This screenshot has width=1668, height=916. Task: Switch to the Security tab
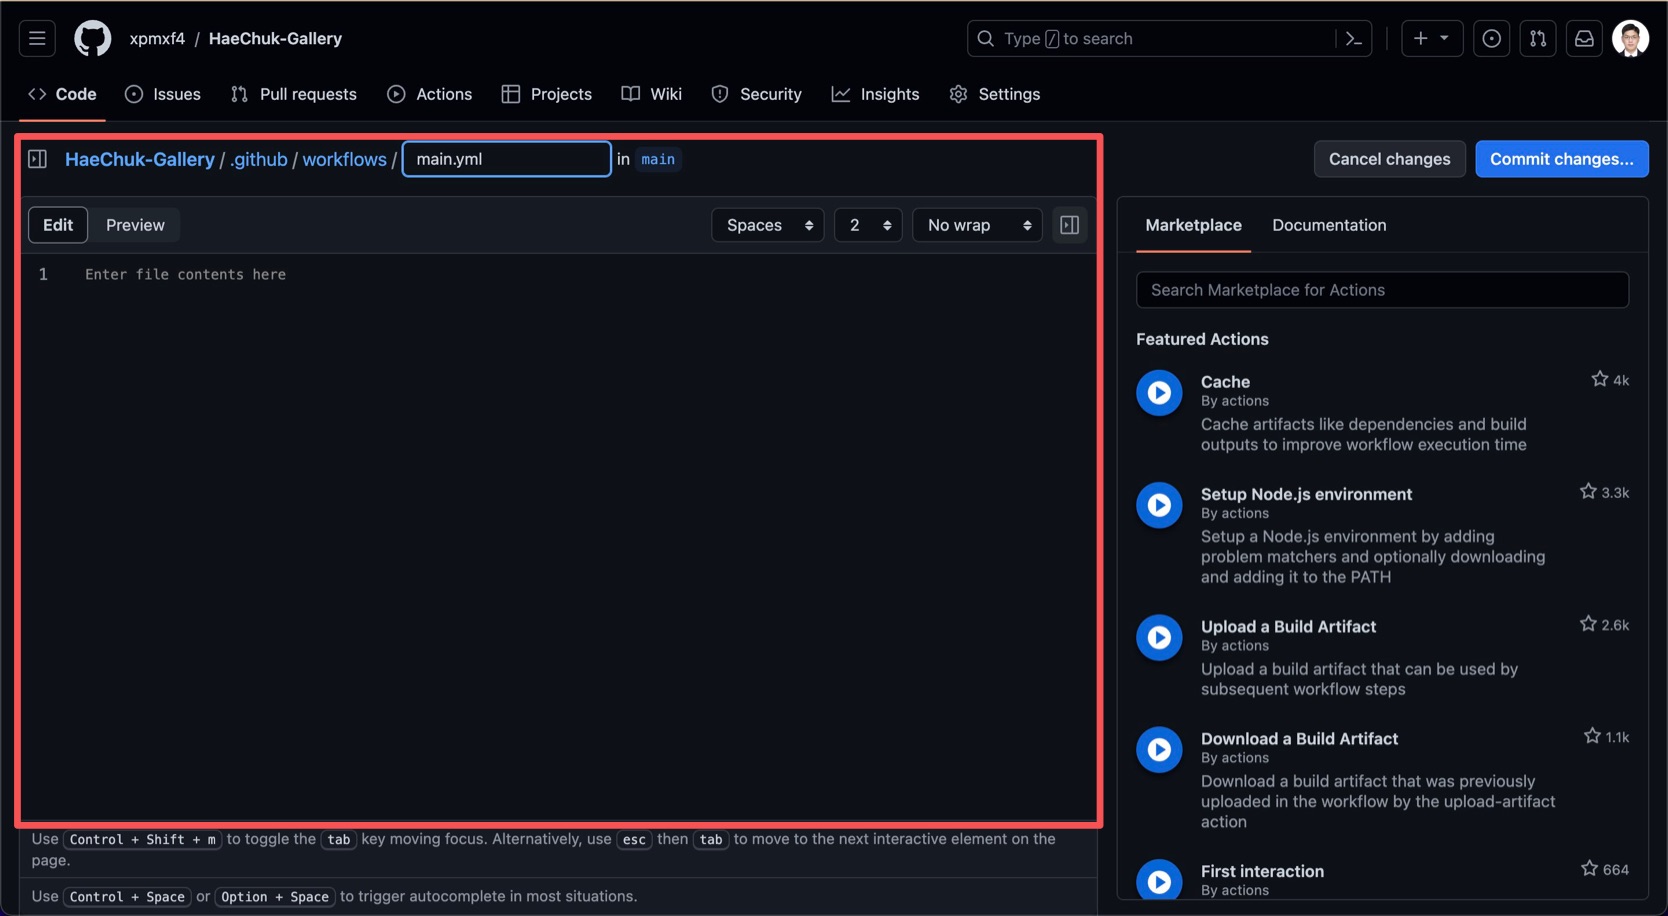(757, 94)
